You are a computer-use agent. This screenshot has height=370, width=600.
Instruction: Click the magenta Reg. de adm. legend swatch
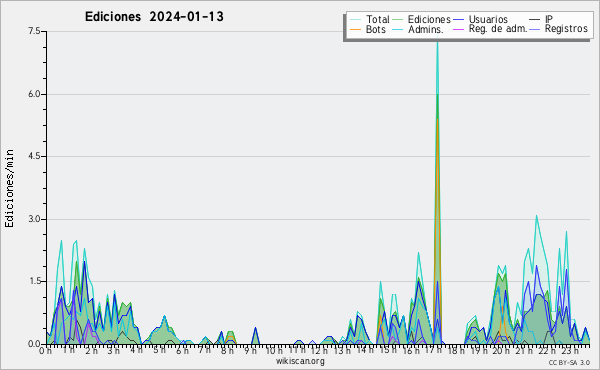coord(458,29)
